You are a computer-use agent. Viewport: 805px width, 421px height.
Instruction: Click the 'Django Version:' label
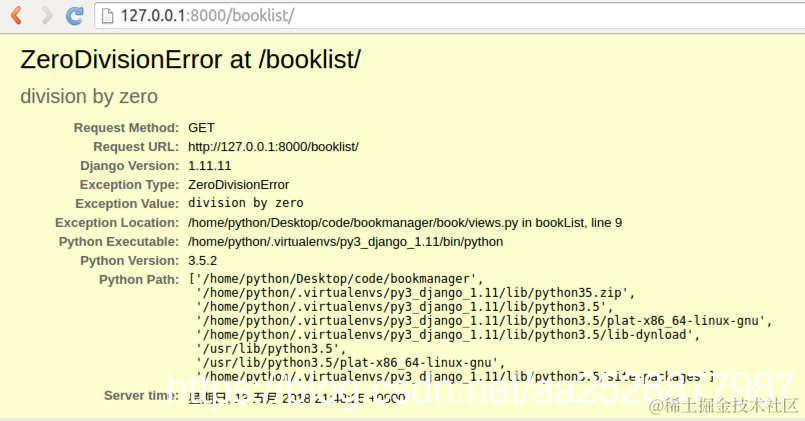(x=129, y=166)
